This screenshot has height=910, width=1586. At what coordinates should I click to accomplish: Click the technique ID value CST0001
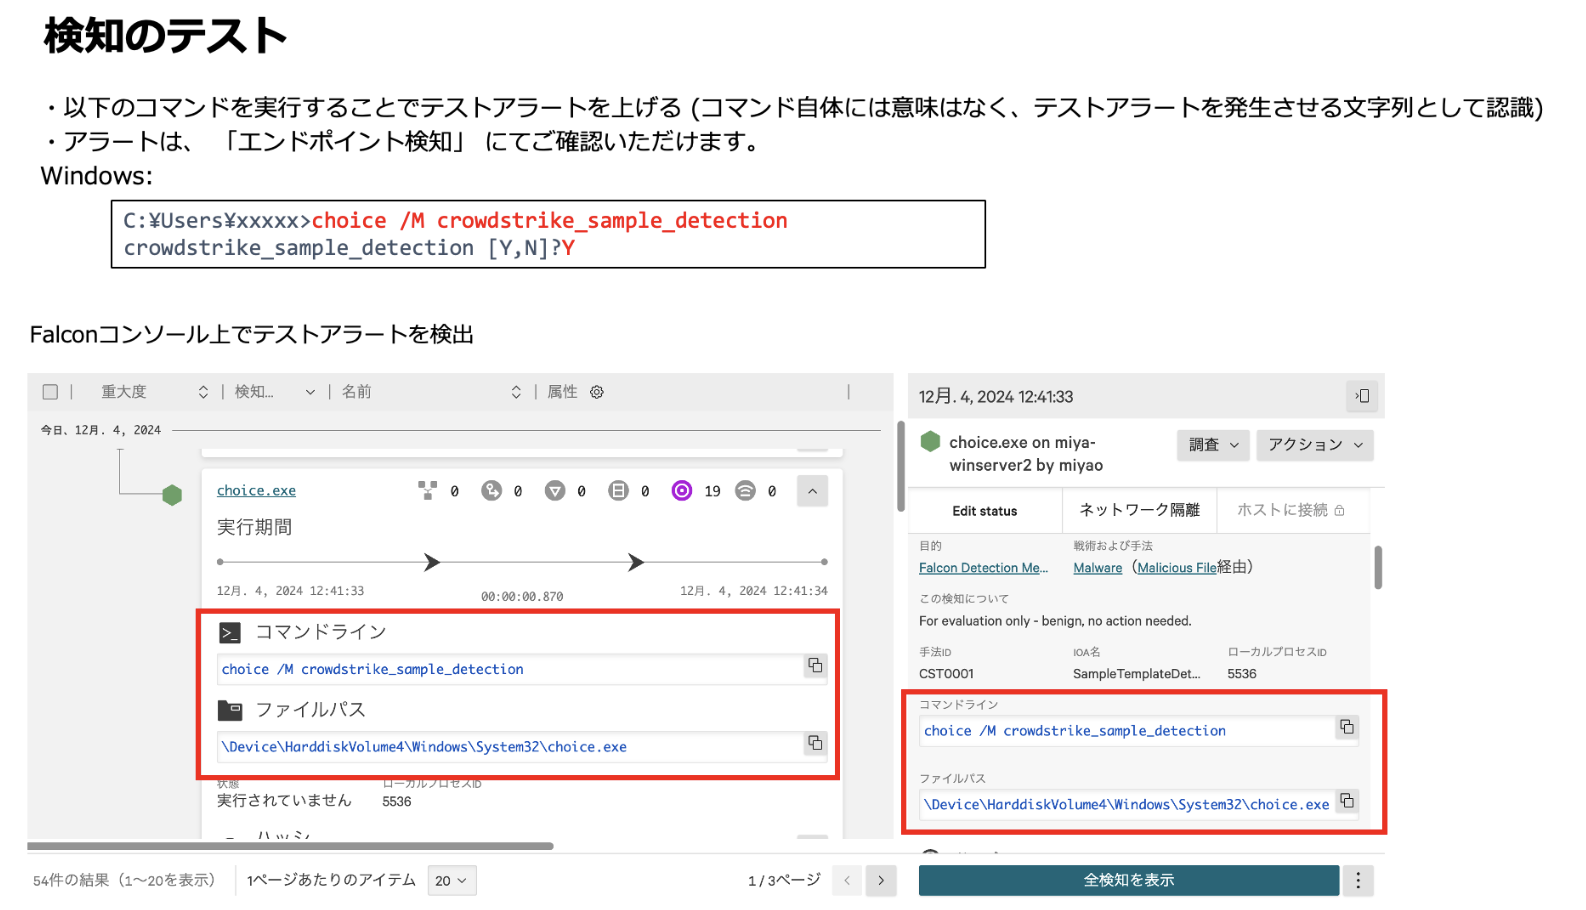coord(946,674)
